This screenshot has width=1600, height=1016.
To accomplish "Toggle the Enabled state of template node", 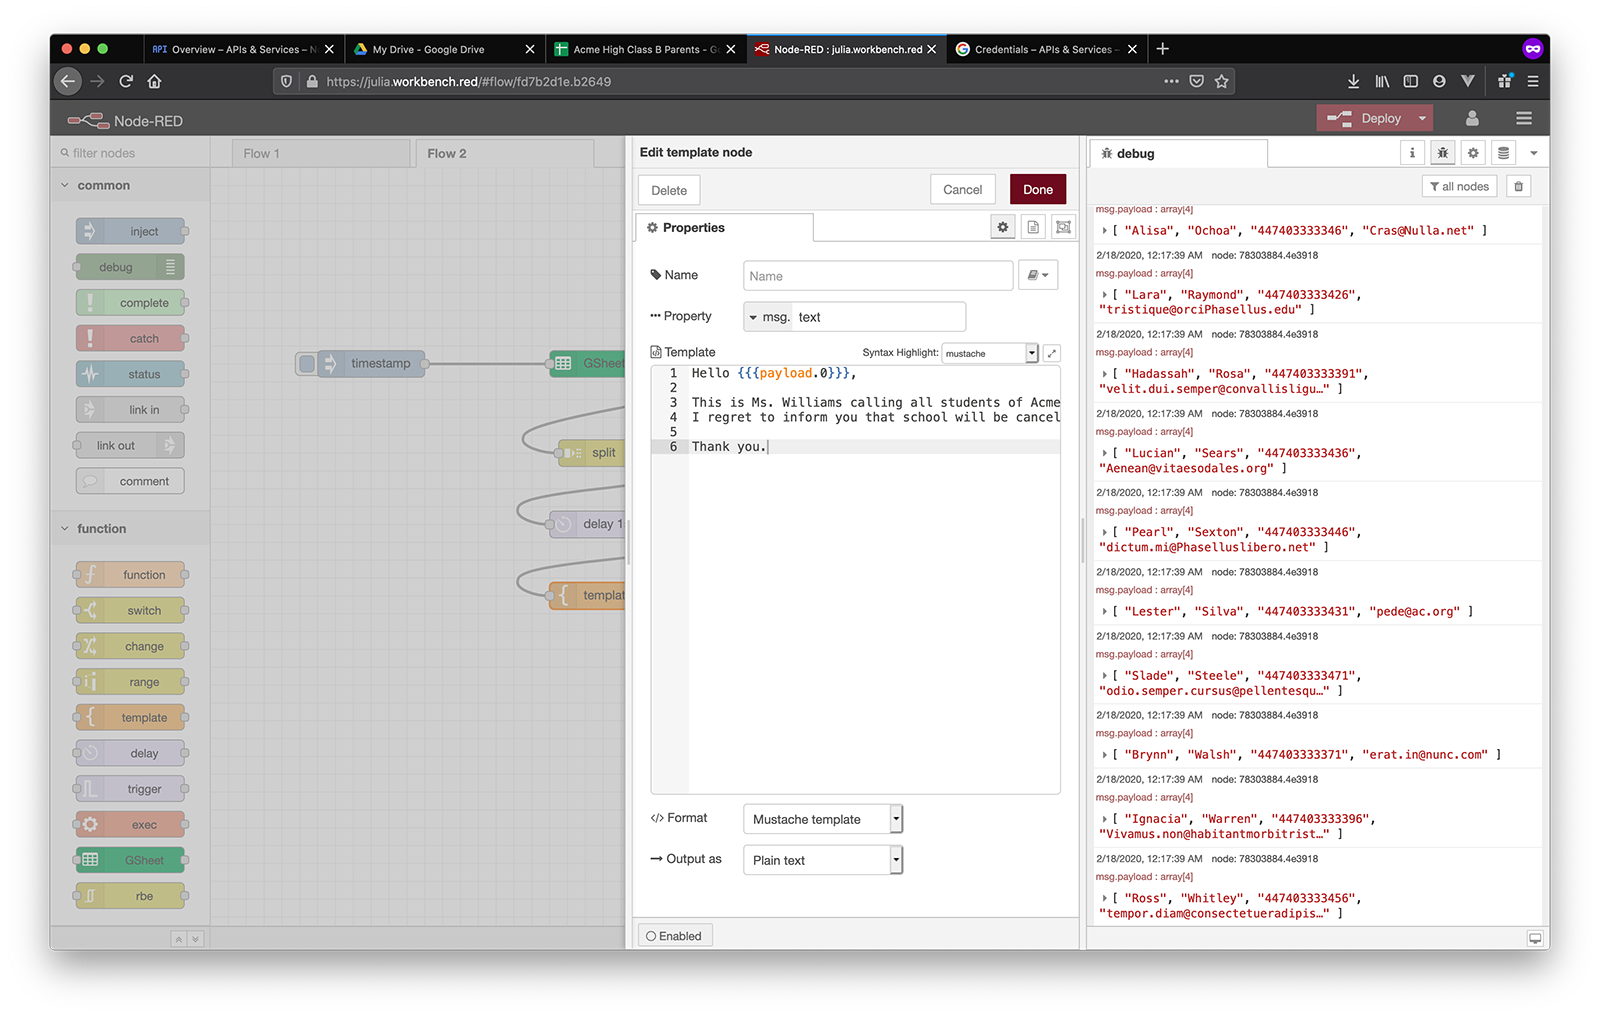I will [x=674, y=936].
